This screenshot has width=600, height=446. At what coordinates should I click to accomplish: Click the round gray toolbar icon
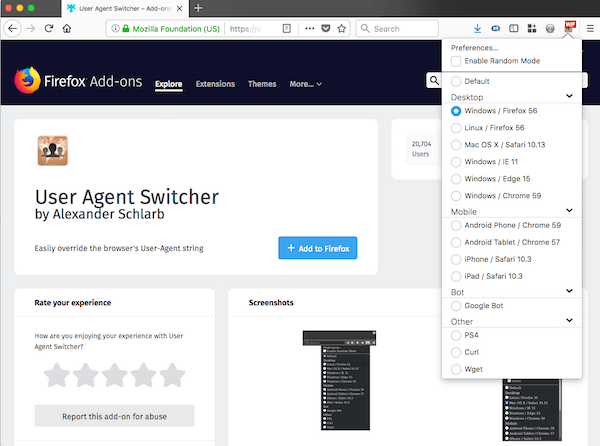click(x=550, y=29)
